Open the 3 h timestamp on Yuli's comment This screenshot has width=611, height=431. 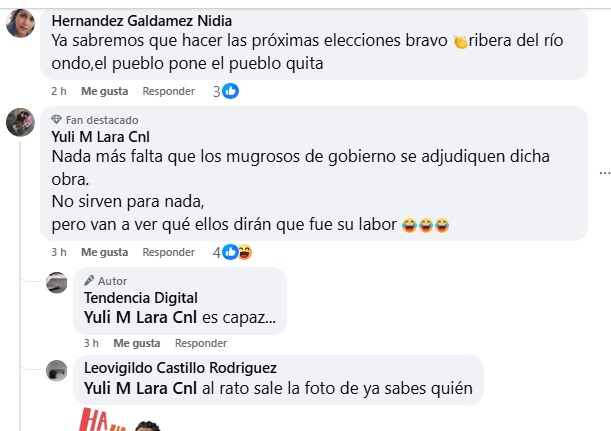(x=59, y=252)
